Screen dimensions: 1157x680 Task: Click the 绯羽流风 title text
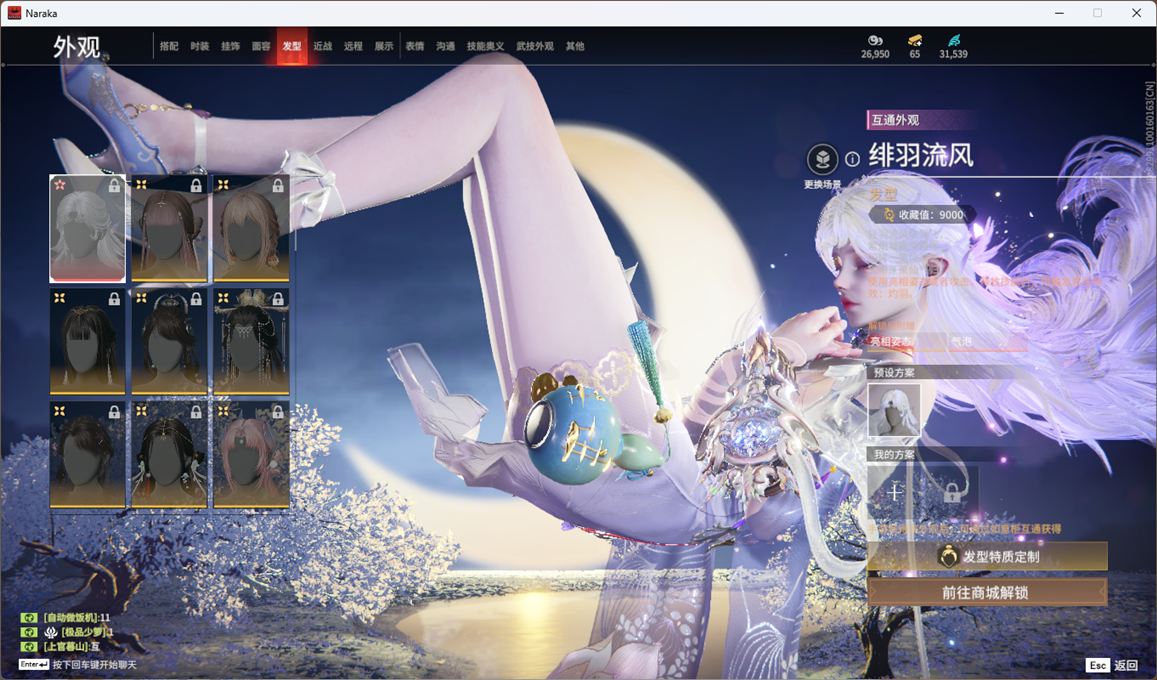click(921, 156)
